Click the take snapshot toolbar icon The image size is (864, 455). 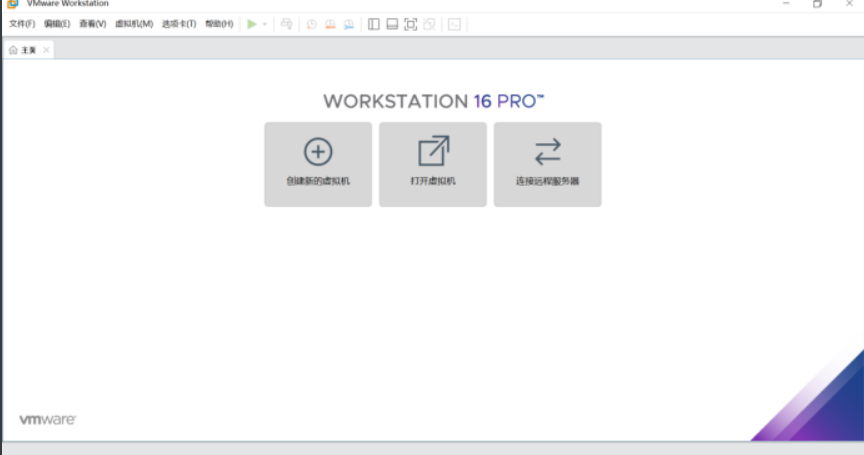pyautogui.click(x=311, y=24)
